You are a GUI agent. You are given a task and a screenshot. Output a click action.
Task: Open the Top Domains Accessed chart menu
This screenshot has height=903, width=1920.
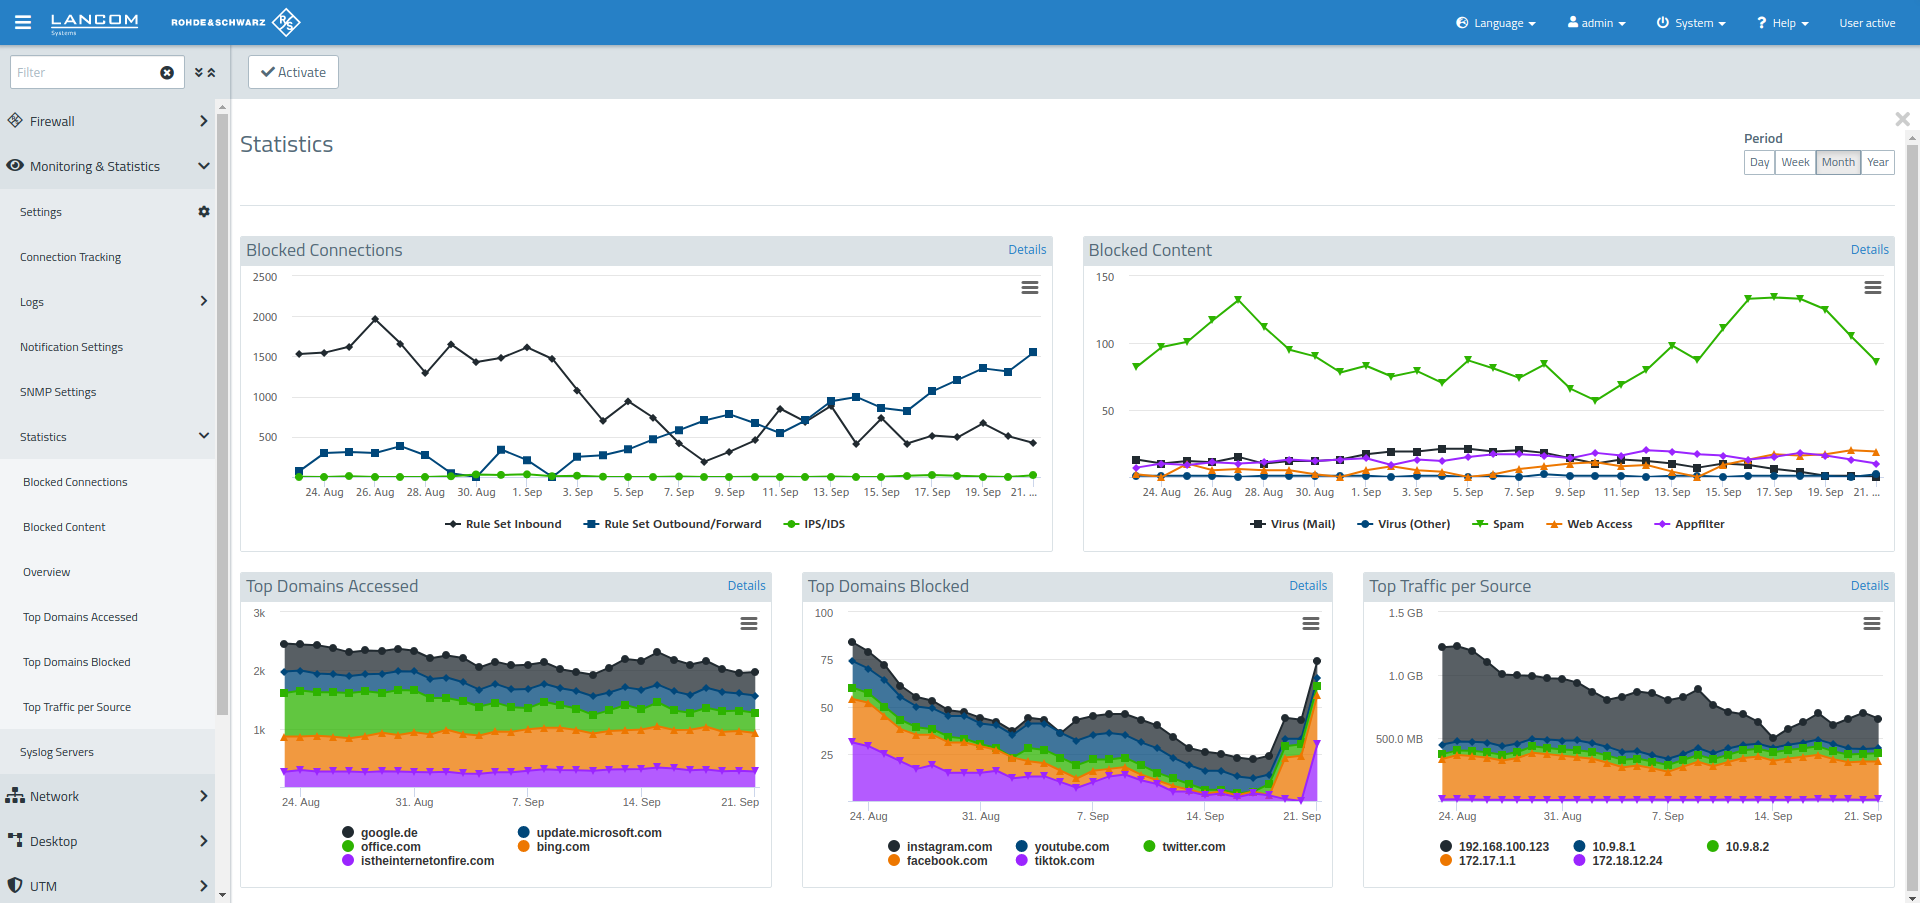[749, 623]
